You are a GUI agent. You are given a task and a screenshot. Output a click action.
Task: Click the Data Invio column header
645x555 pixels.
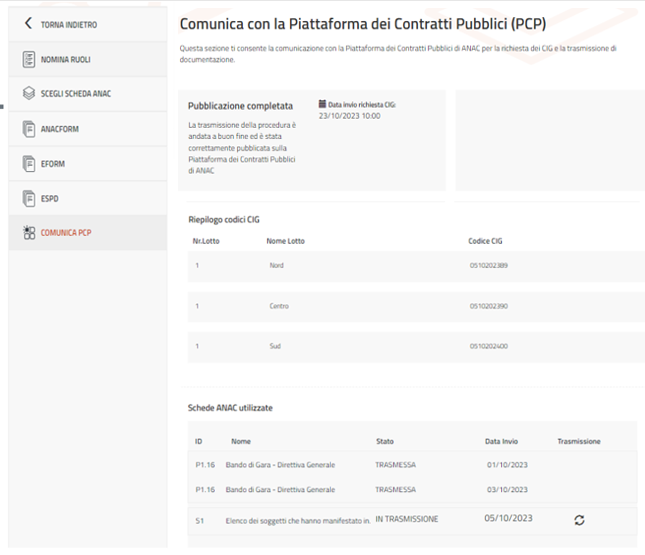pos(501,441)
